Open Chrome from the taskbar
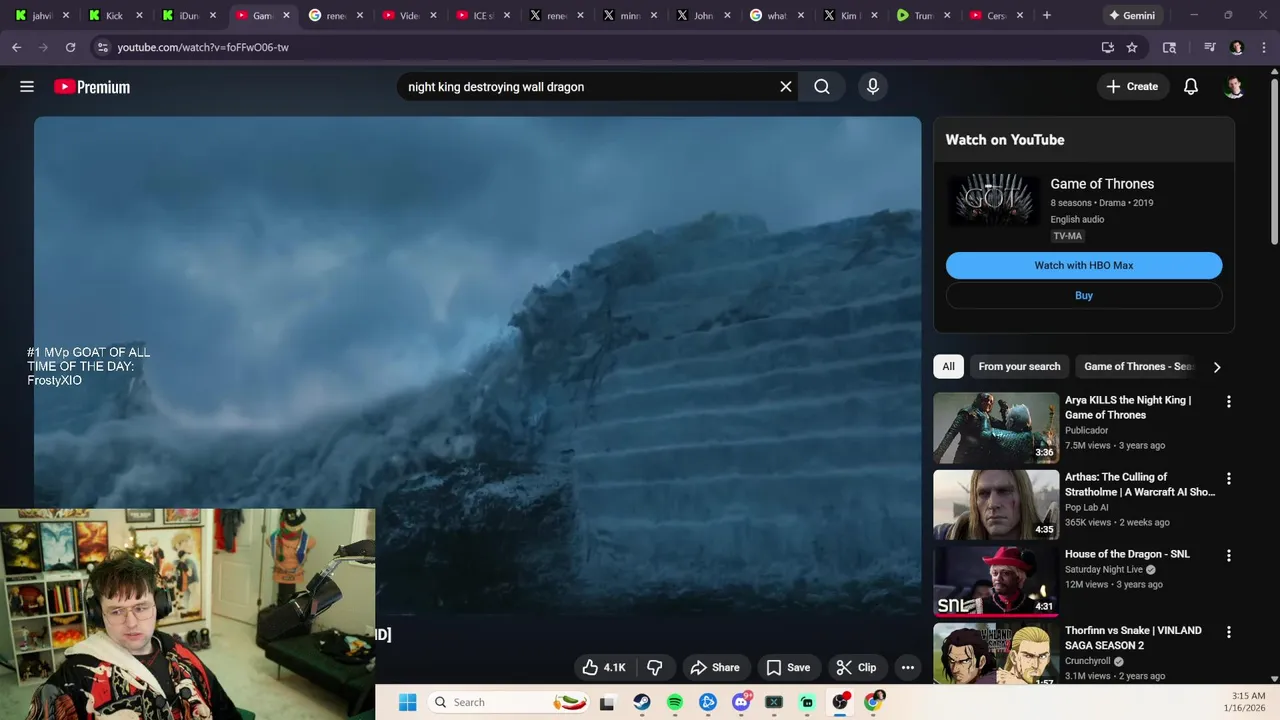 pyautogui.click(x=873, y=702)
